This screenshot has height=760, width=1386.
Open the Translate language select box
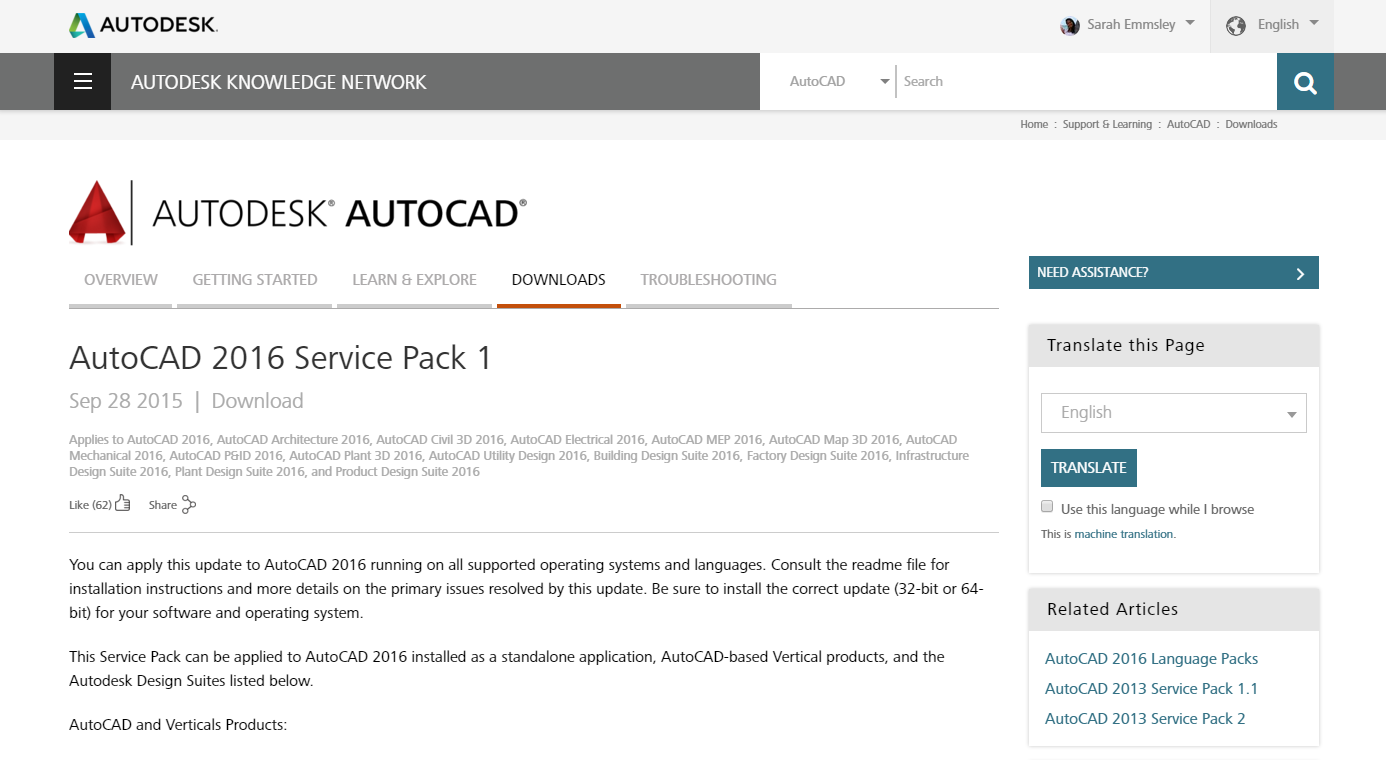pyautogui.click(x=1174, y=413)
